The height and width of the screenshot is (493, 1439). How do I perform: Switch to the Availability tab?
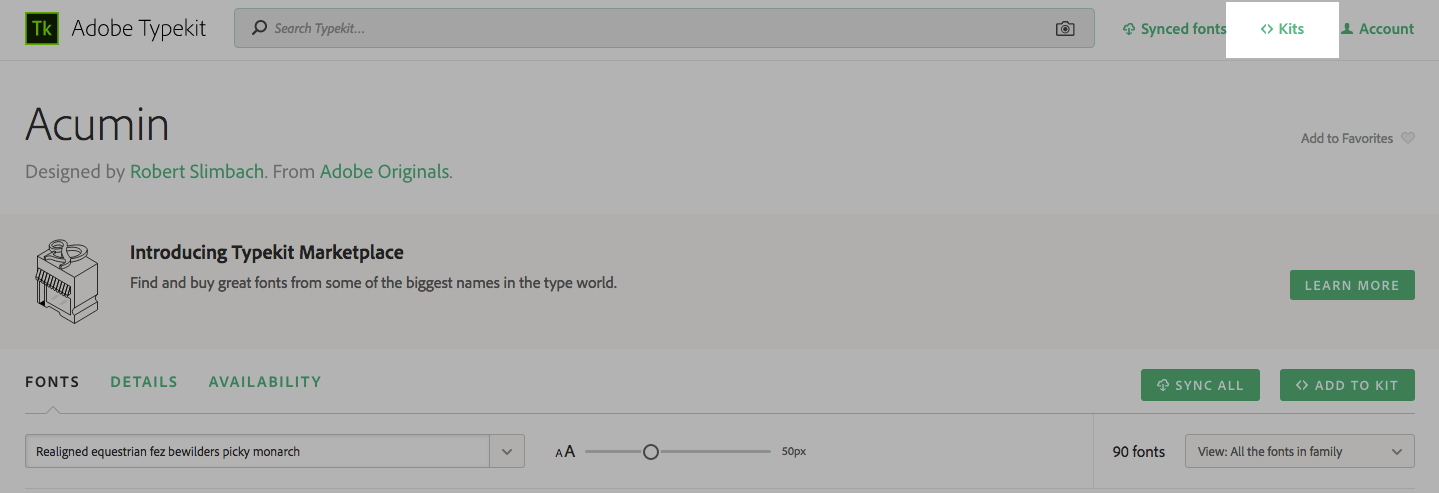tap(265, 382)
